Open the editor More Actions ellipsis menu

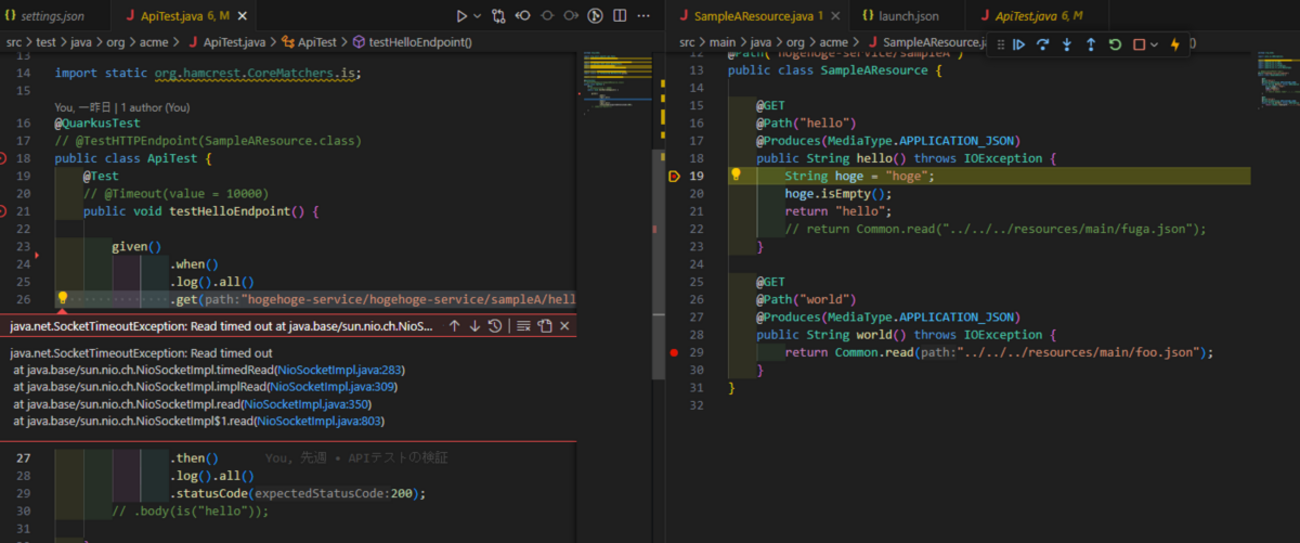pyautogui.click(x=643, y=16)
